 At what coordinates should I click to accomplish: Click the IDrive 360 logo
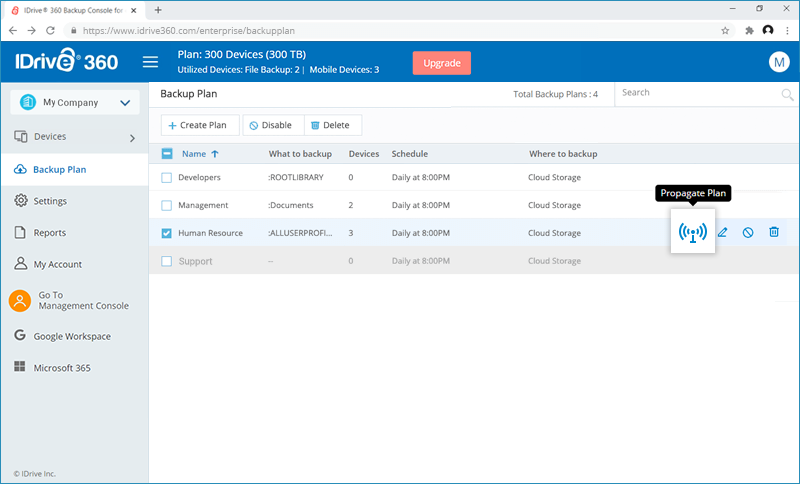click(66, 61)
